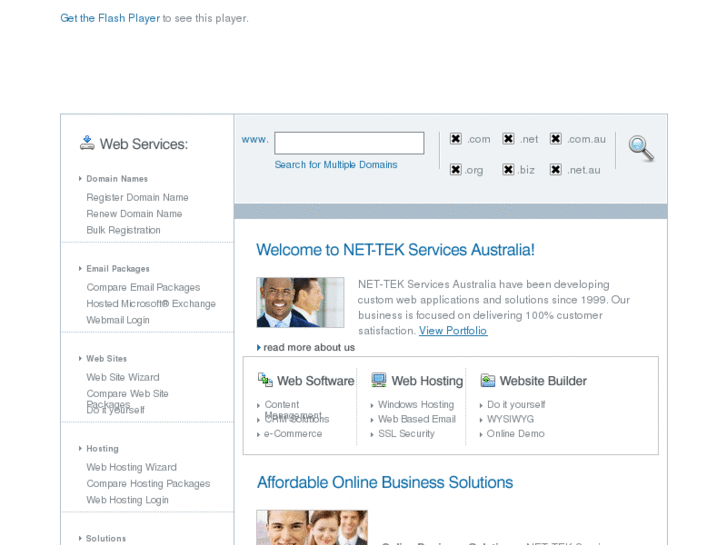Image resolution: width=727 pixels, height=545 pixels.
Task: Click the Web Software icon
Action: click(265, 380)
